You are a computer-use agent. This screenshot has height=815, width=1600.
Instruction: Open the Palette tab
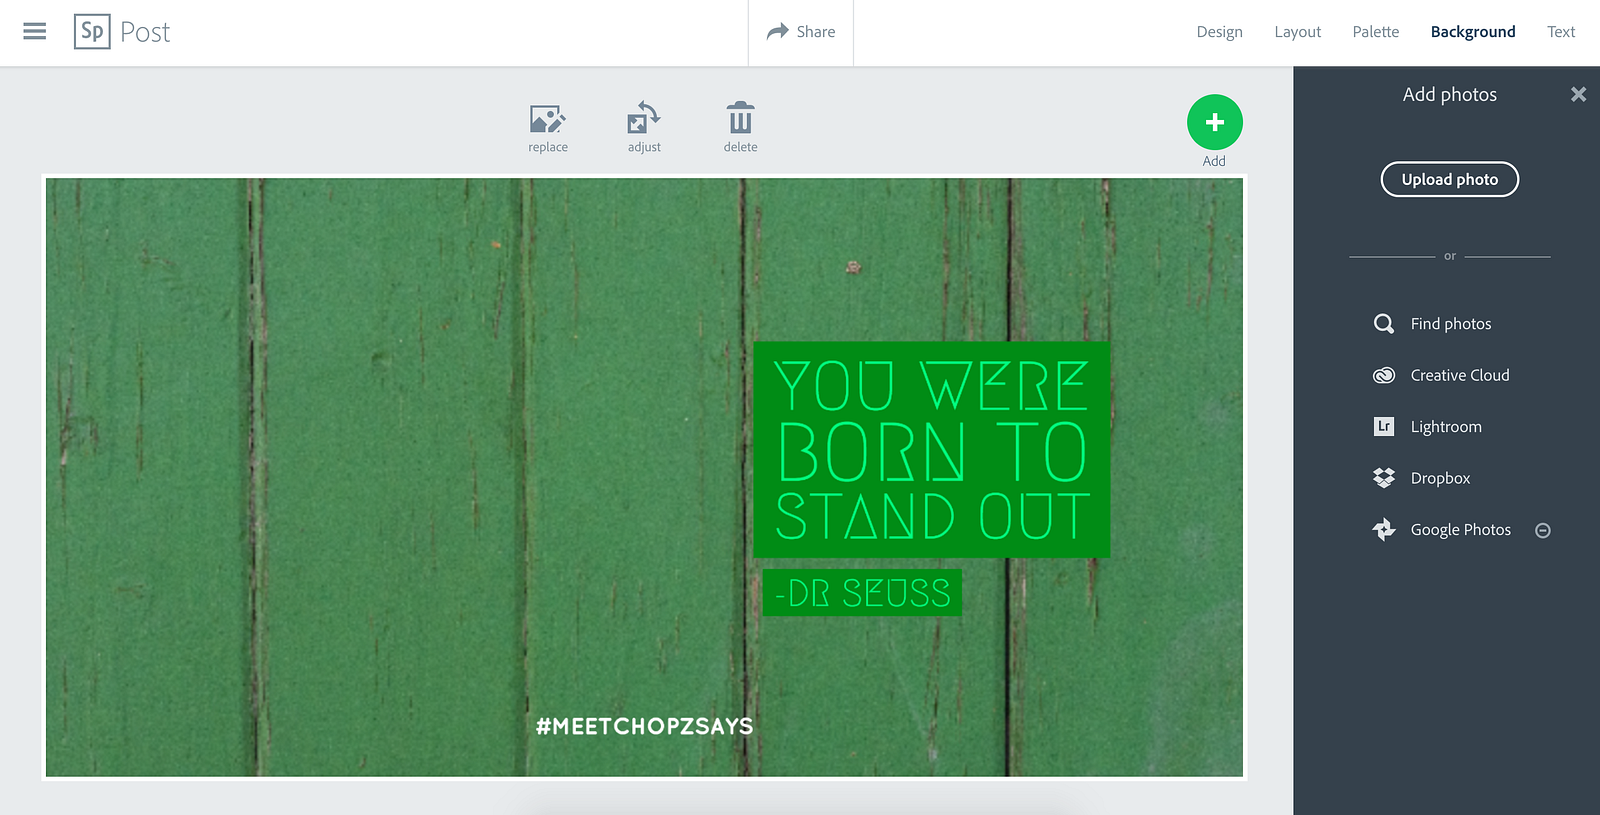point(1376,32)
